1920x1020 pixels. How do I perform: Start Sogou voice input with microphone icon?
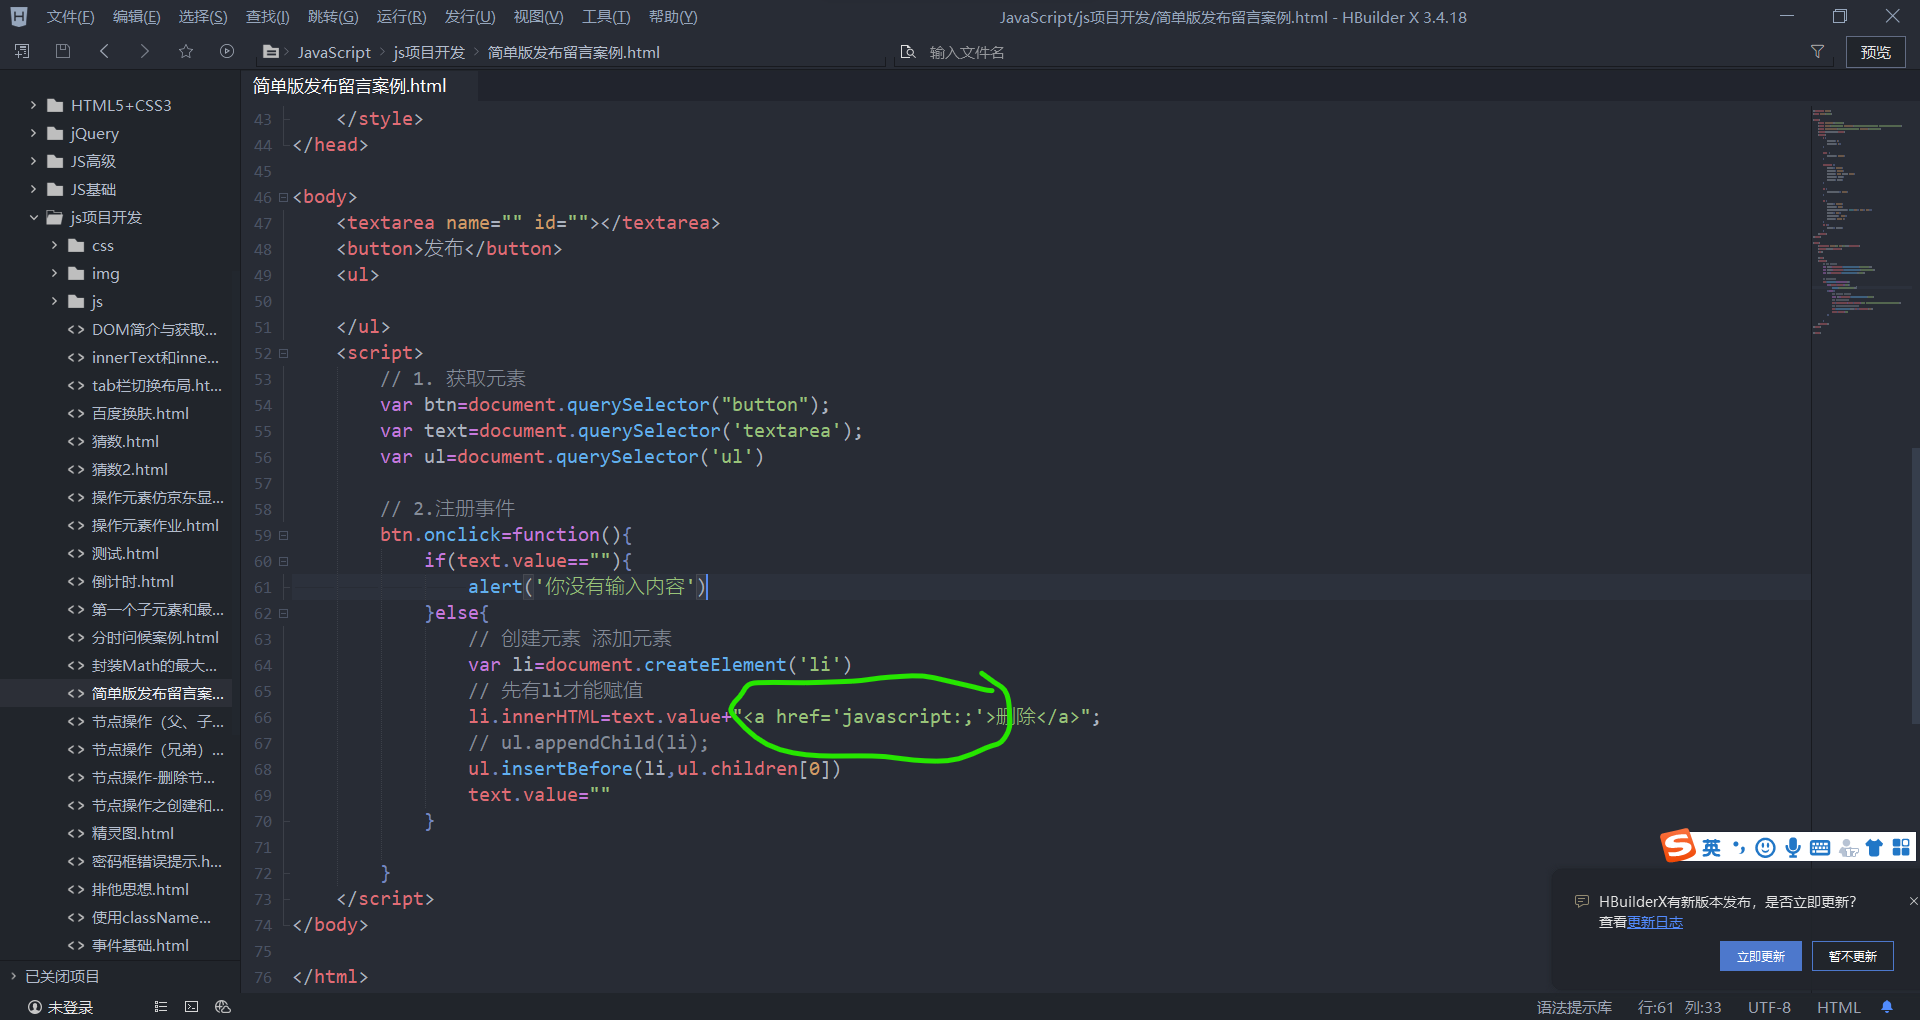click(1792, 847)
